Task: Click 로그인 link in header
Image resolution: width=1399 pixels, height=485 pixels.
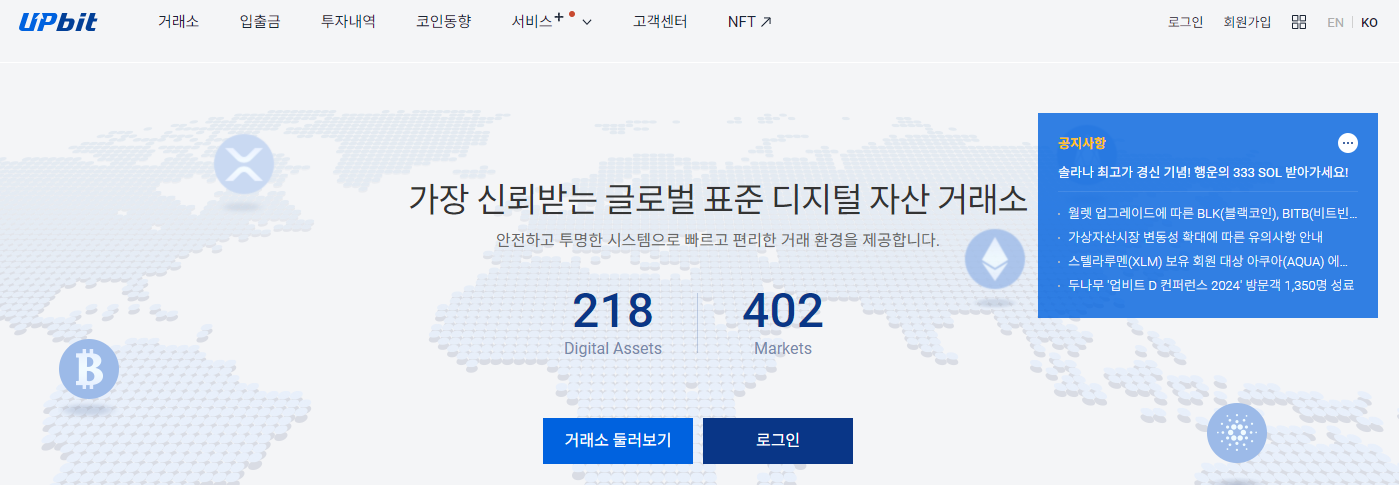Action: tap(1185, 22)
